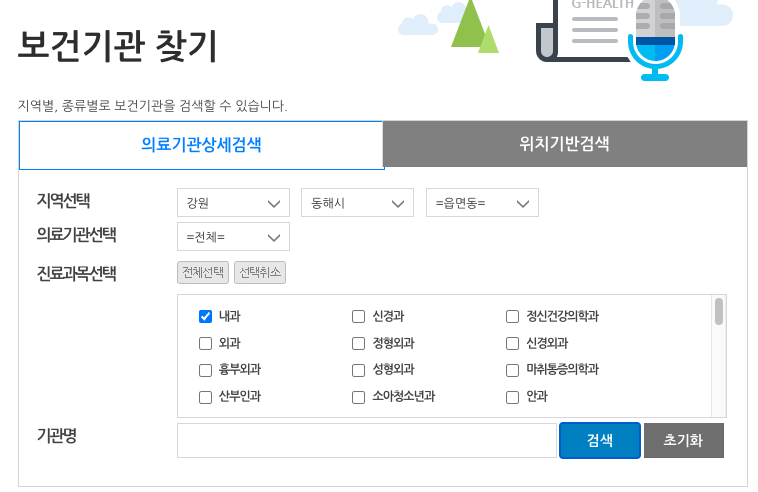Click the 지역선택 label
This screenshot has height=492, width=758.
[63, 201]
